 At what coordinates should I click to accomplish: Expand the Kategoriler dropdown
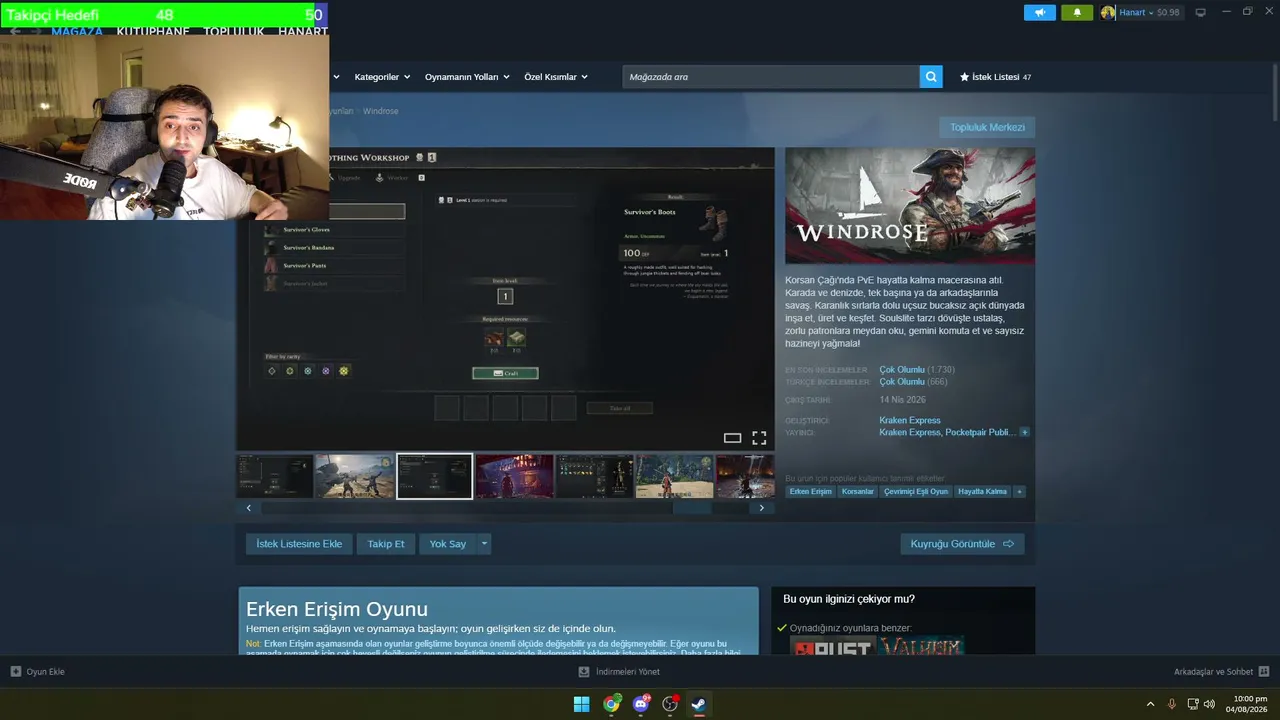click(382, 77)
